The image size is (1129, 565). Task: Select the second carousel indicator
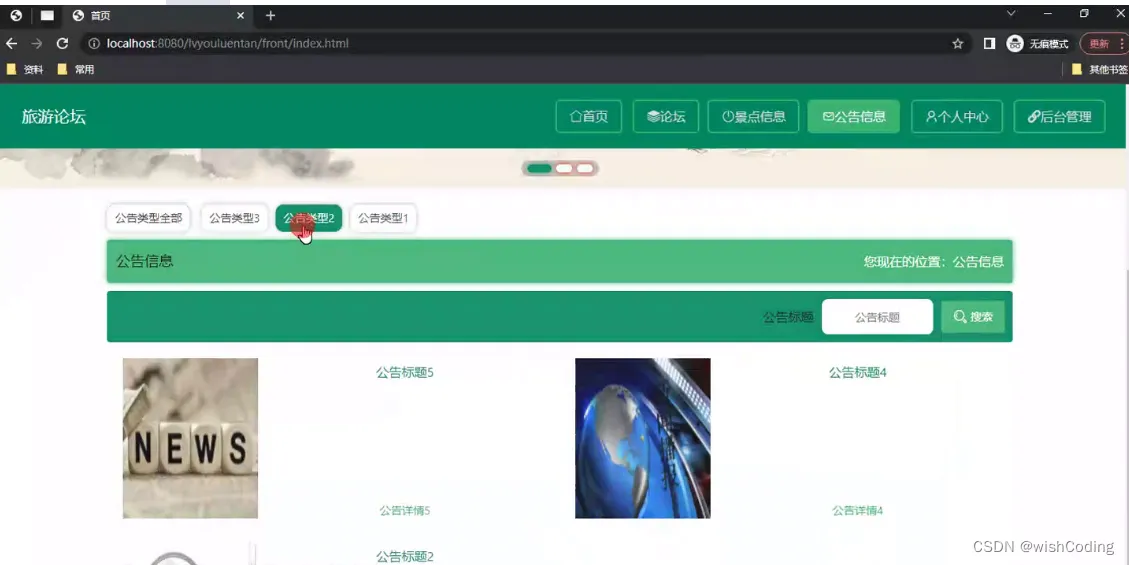564,168
